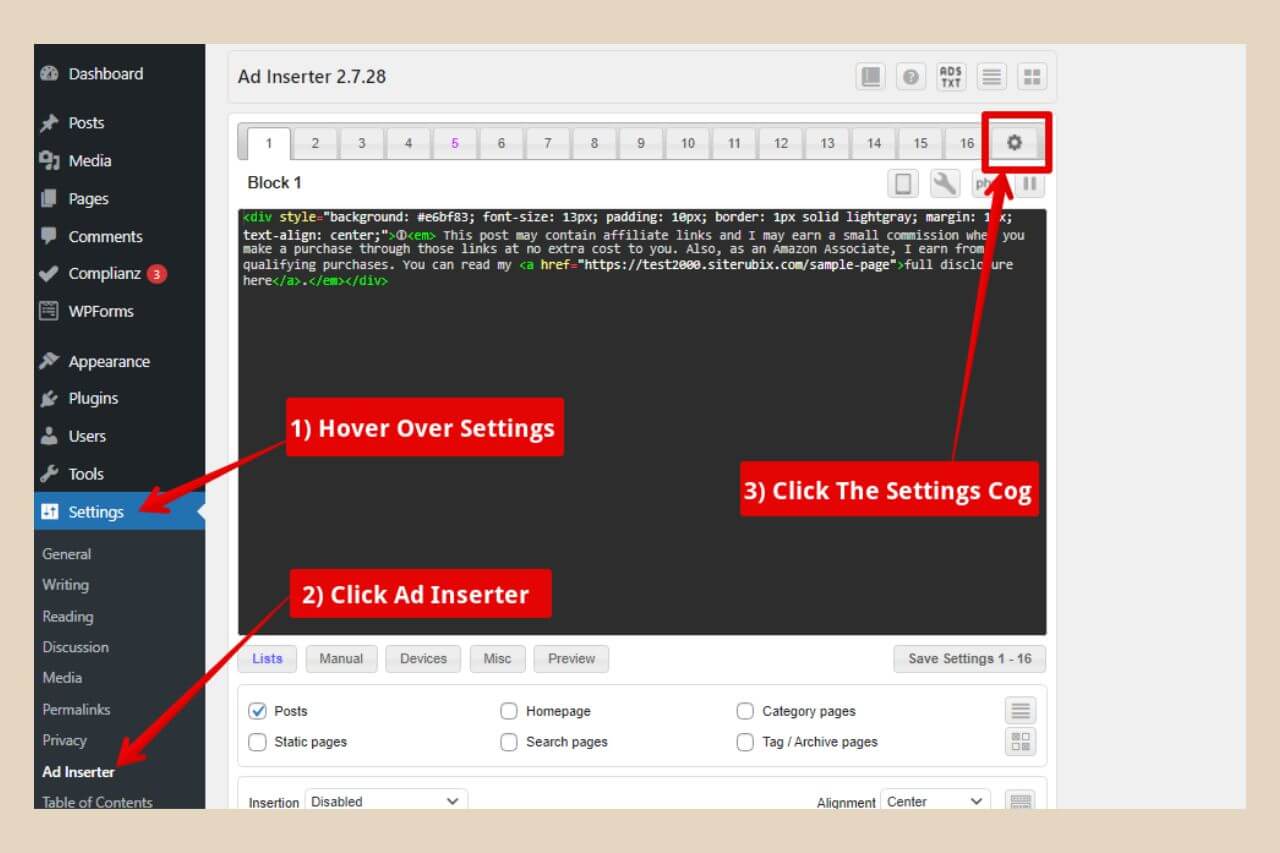Open Table of Contents submenu

(97, 802)
